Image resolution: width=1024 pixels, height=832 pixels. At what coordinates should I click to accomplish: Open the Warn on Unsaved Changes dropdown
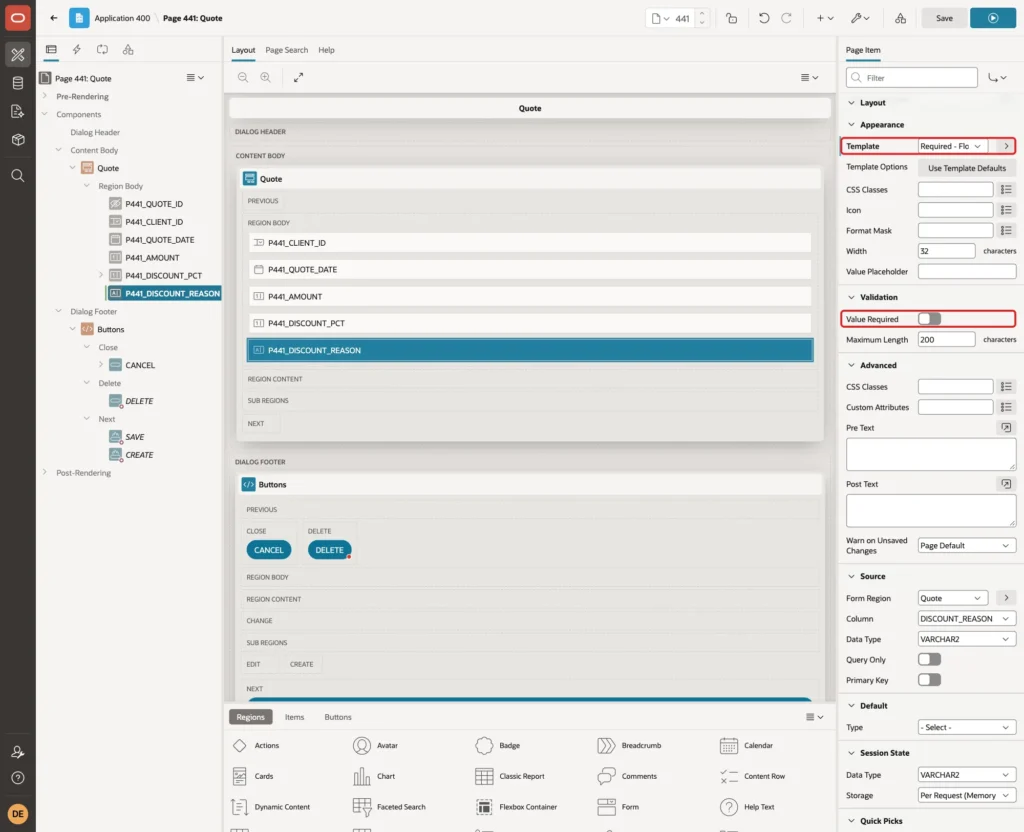tap(967, 545)
